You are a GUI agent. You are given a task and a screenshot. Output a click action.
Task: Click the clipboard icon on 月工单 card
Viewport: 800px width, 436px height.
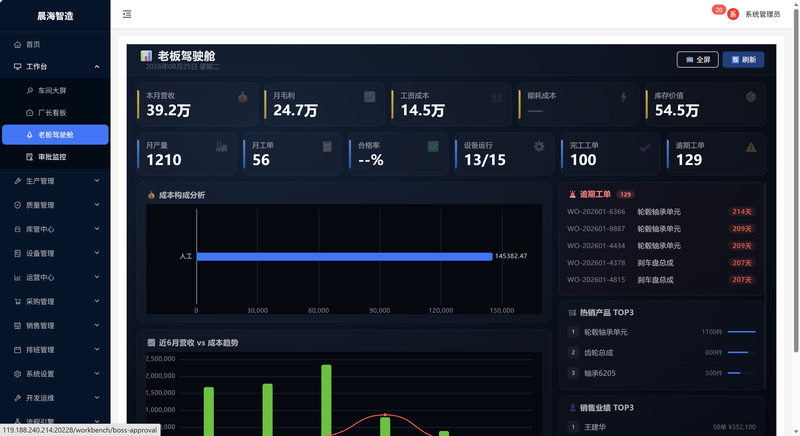[x=328, y=147]
